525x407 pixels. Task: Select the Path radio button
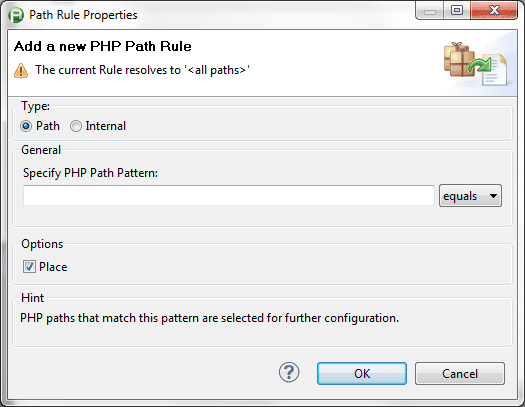26,126
